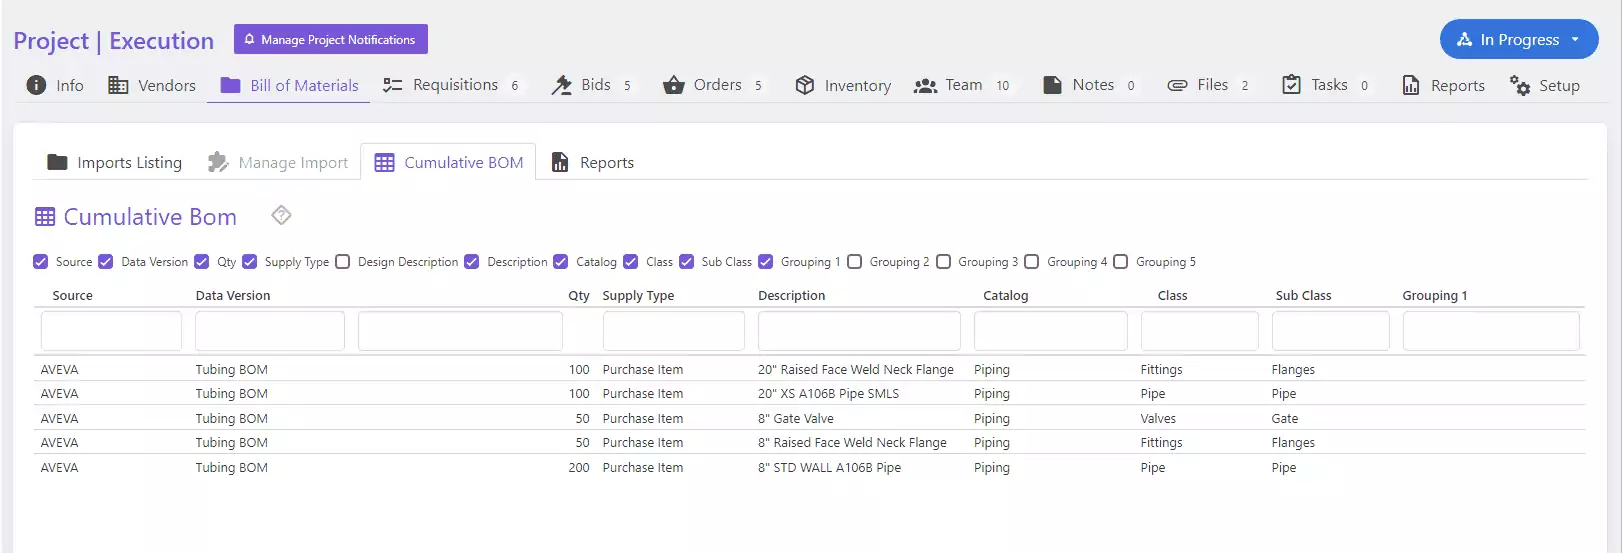This screenshot has height=553, width=1622.
Task: Toggle the Catalog checkbox
Action: (x=561, y=262)
